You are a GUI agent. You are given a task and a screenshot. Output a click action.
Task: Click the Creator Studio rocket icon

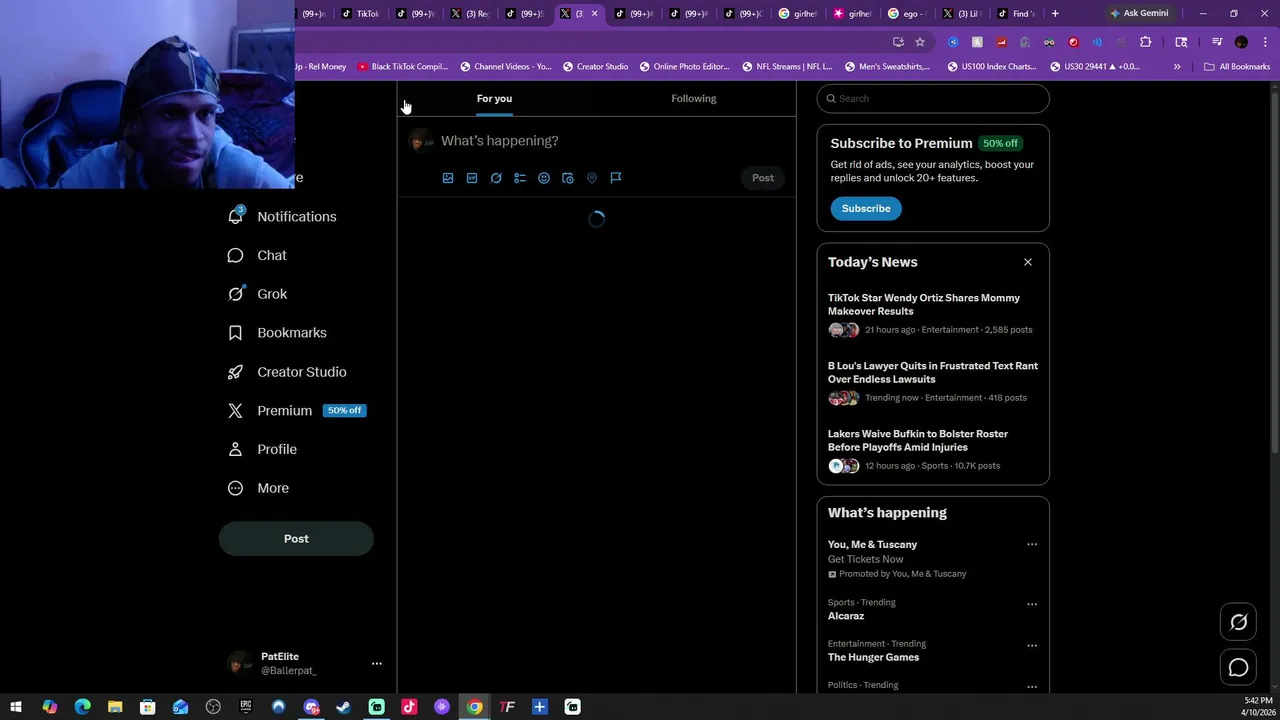(235, 372)
